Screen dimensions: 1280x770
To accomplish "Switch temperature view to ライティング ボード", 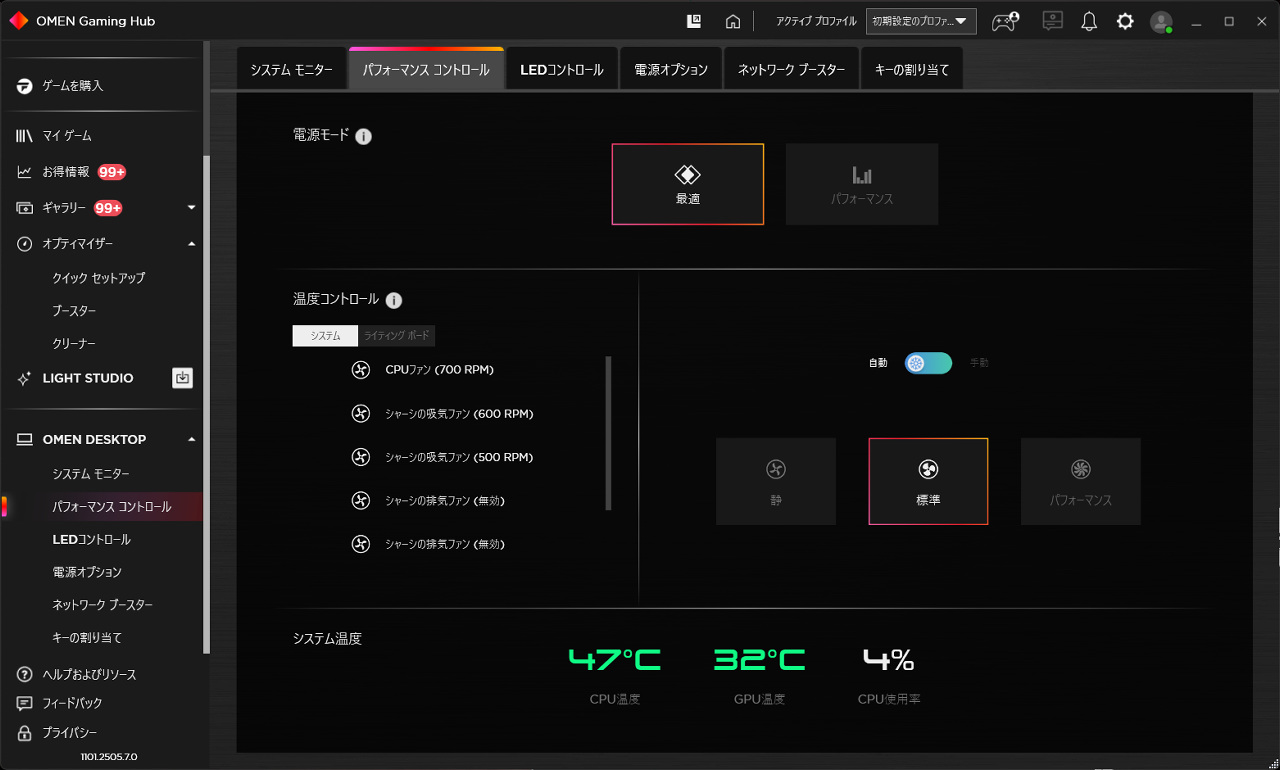I will (397, 336).
